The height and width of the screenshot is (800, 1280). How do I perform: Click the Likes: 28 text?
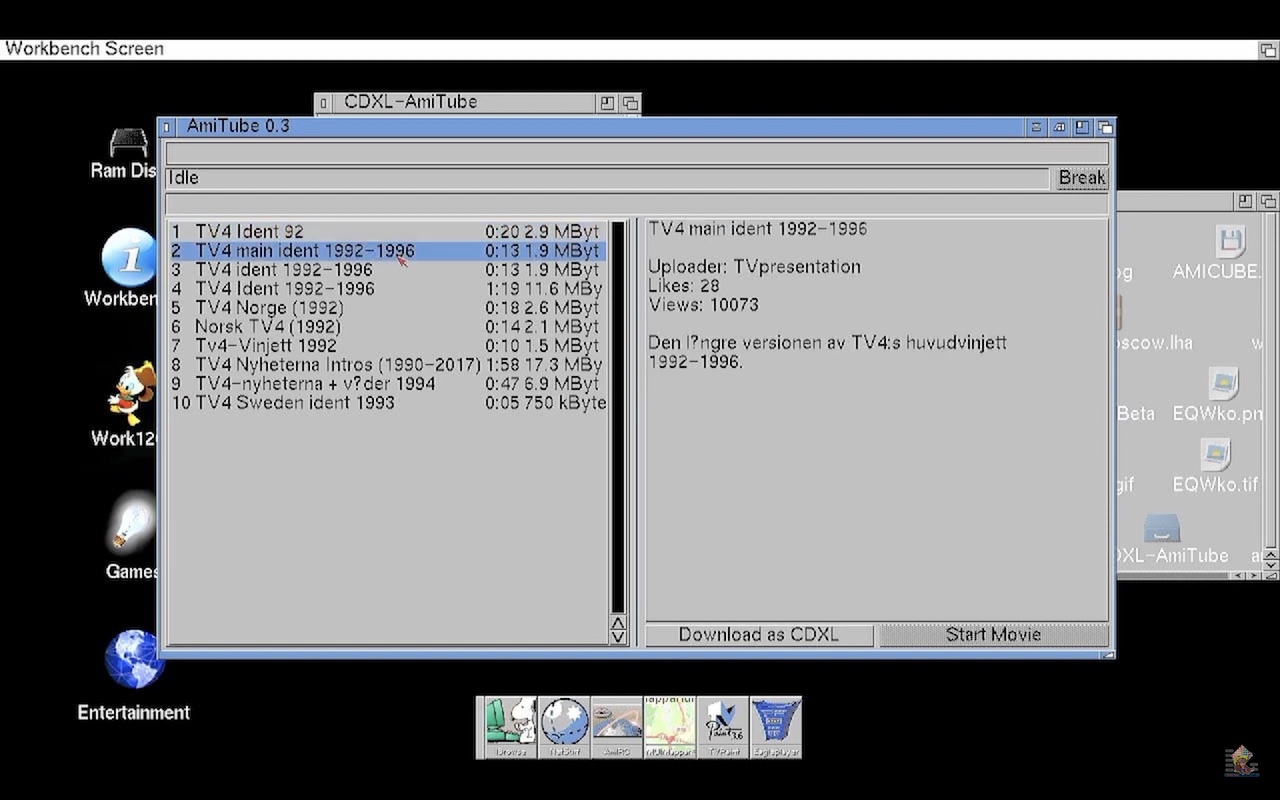683,286
